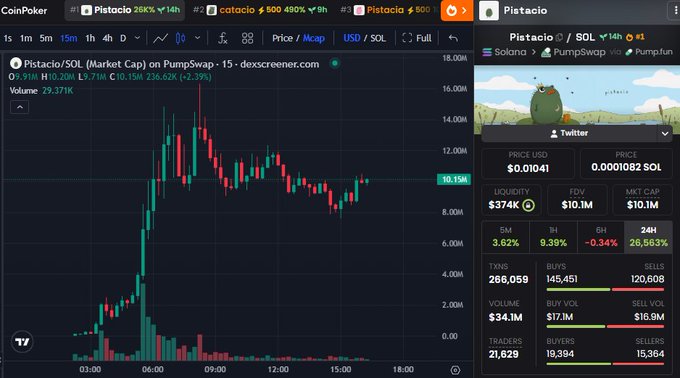Click the PumpSwap DEX link
Image resolution: width=680 pixels, height=378 pixels.
(573, 52)
